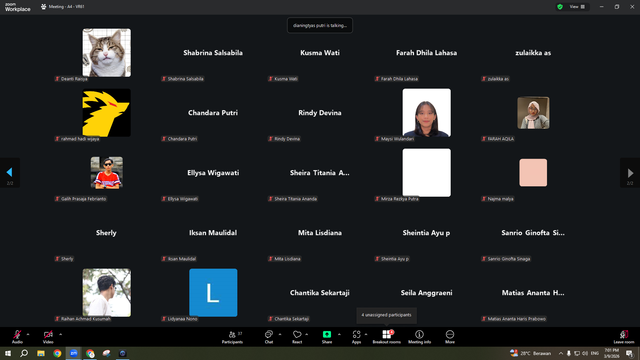640x360 pixels.
Task: Select the cat avatar of Deanti Ranya
Action: [x=107, y=53]
